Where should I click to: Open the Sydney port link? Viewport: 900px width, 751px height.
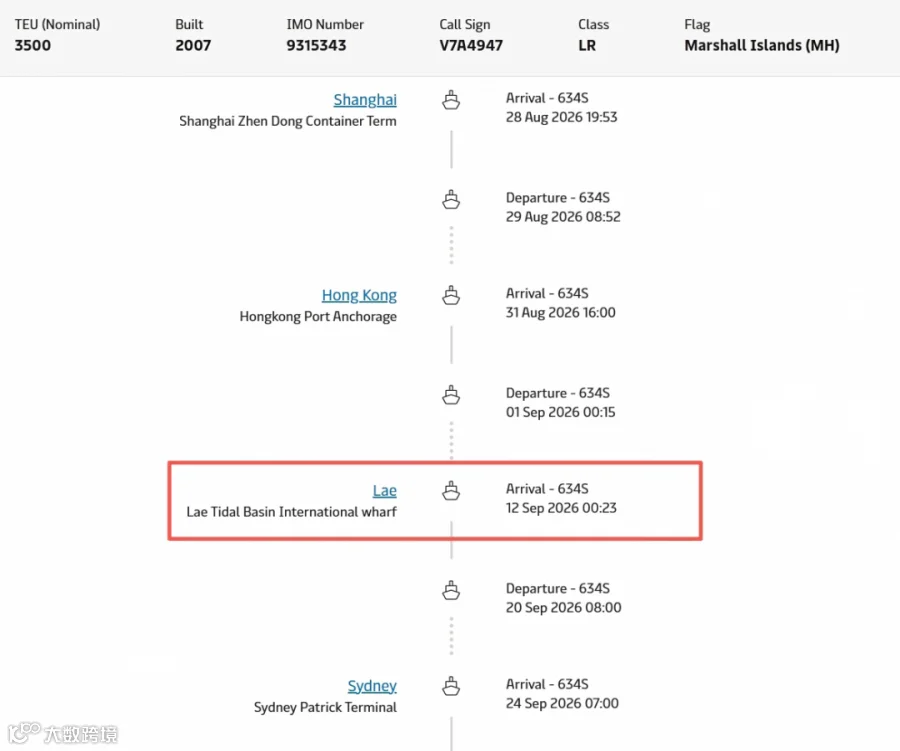click(x=372, y=686)
